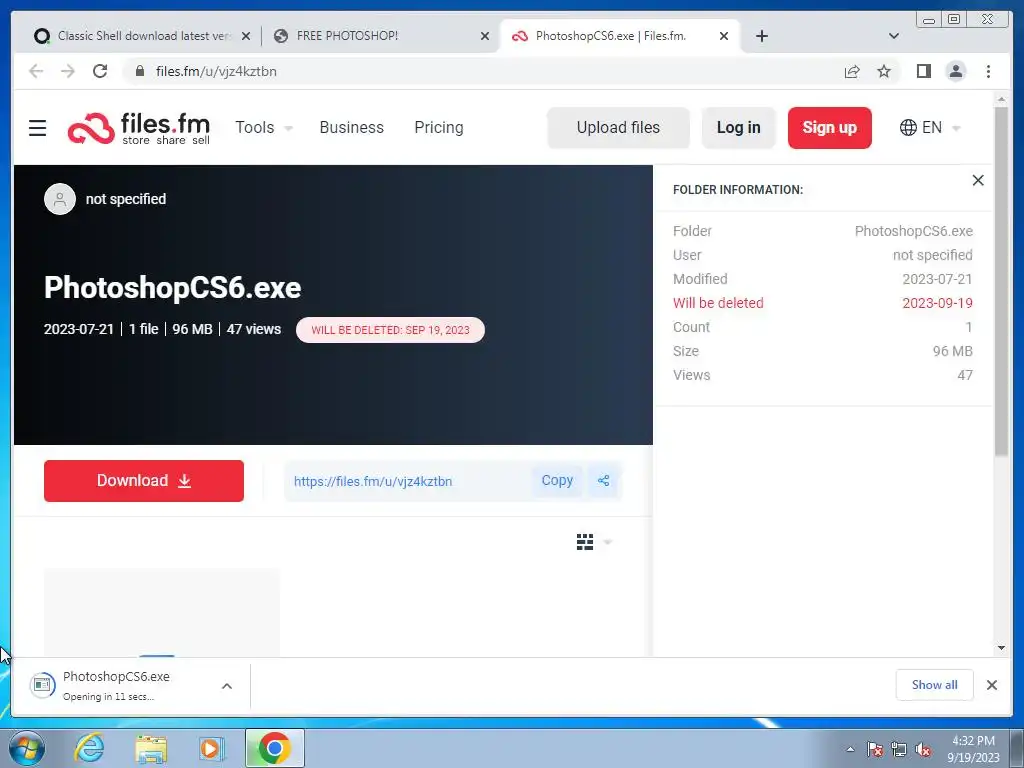The height and width of the screenshot is (768, 1024).
Task: Click the file thumbnail placeholder
Action: coord(161,612)
